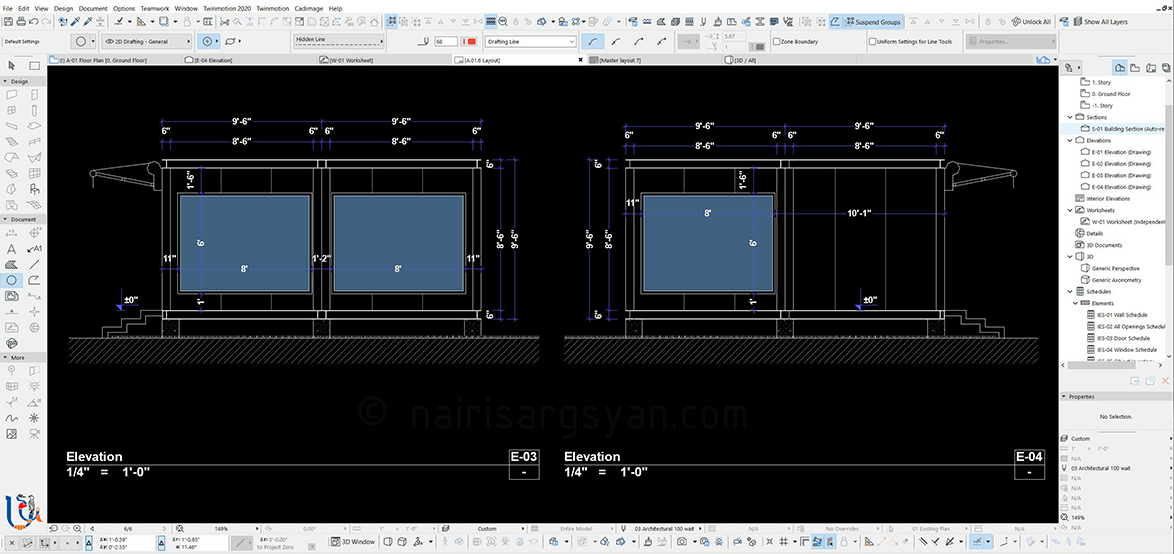Select the Spline tool in the More section
1174x554 pixels.
click(11, 418)
